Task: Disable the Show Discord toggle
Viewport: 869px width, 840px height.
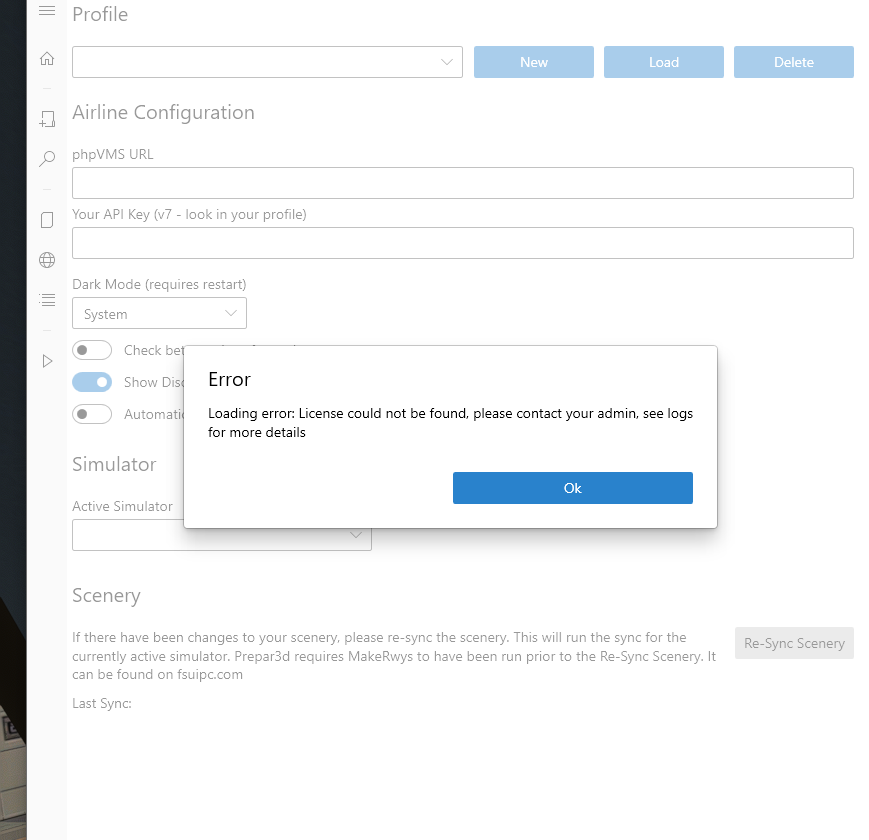Action: click(92, 382)
